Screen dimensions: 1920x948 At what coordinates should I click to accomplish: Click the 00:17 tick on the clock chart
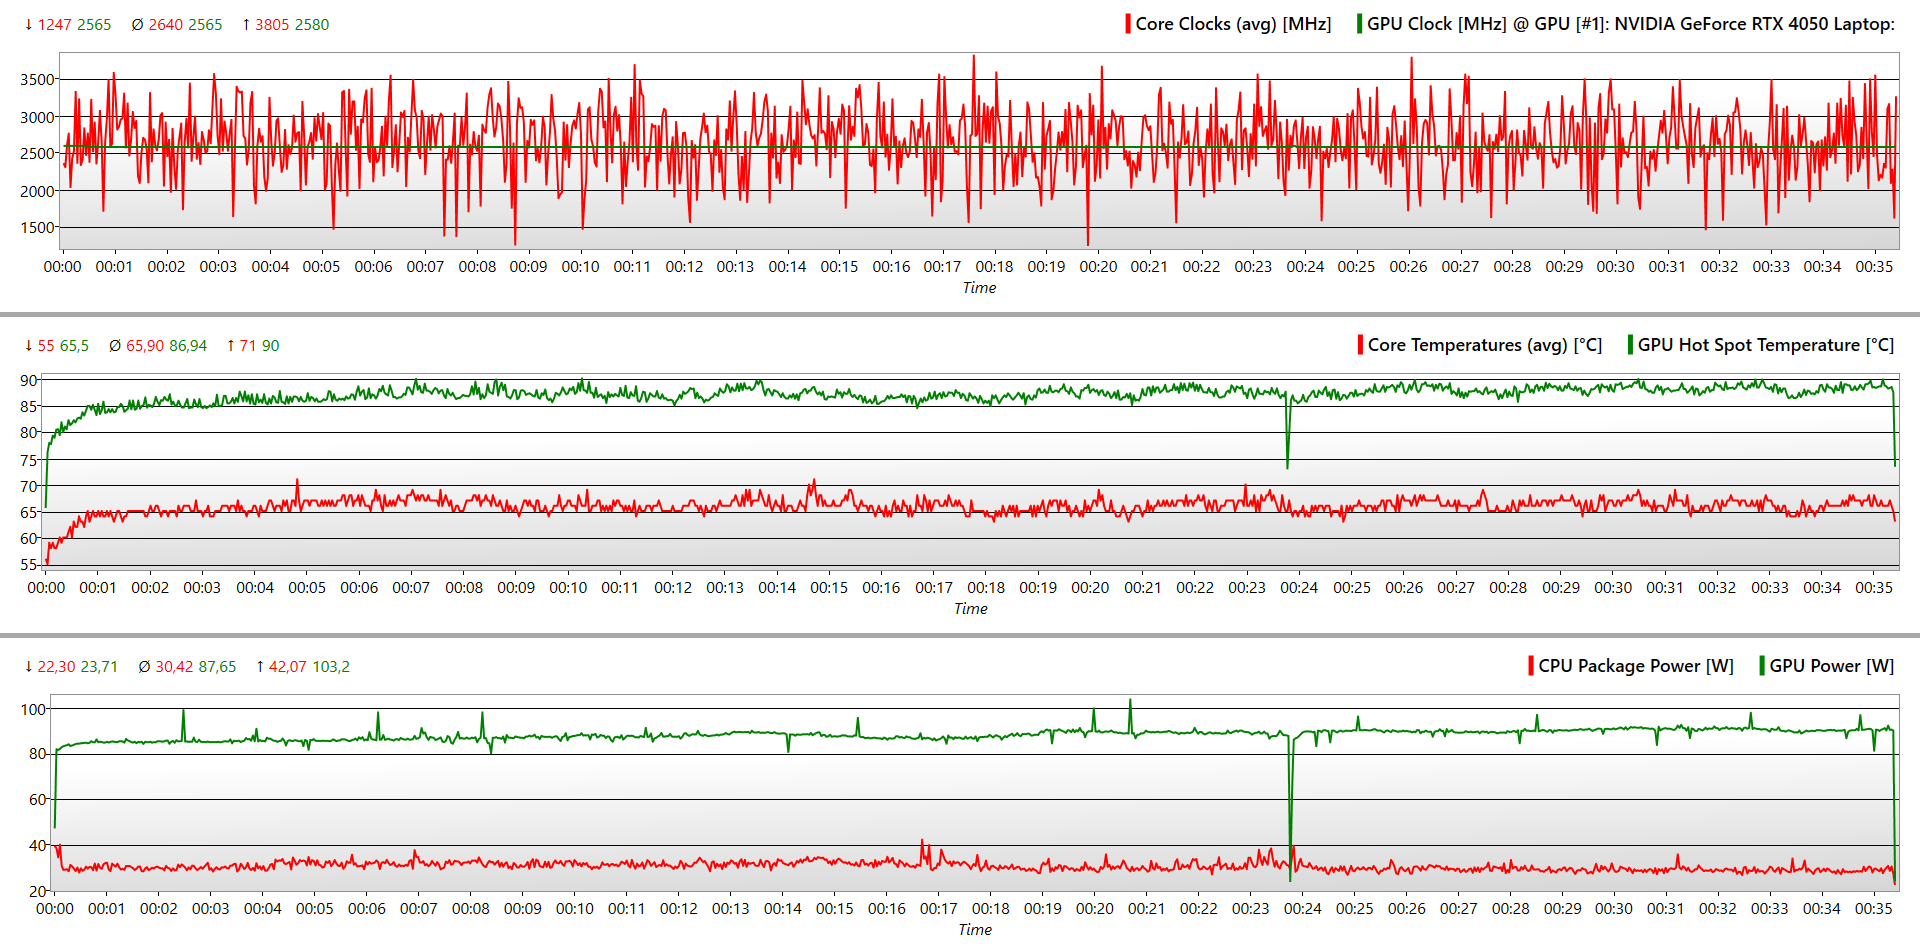pyautogui.click(x=942, y=267)
